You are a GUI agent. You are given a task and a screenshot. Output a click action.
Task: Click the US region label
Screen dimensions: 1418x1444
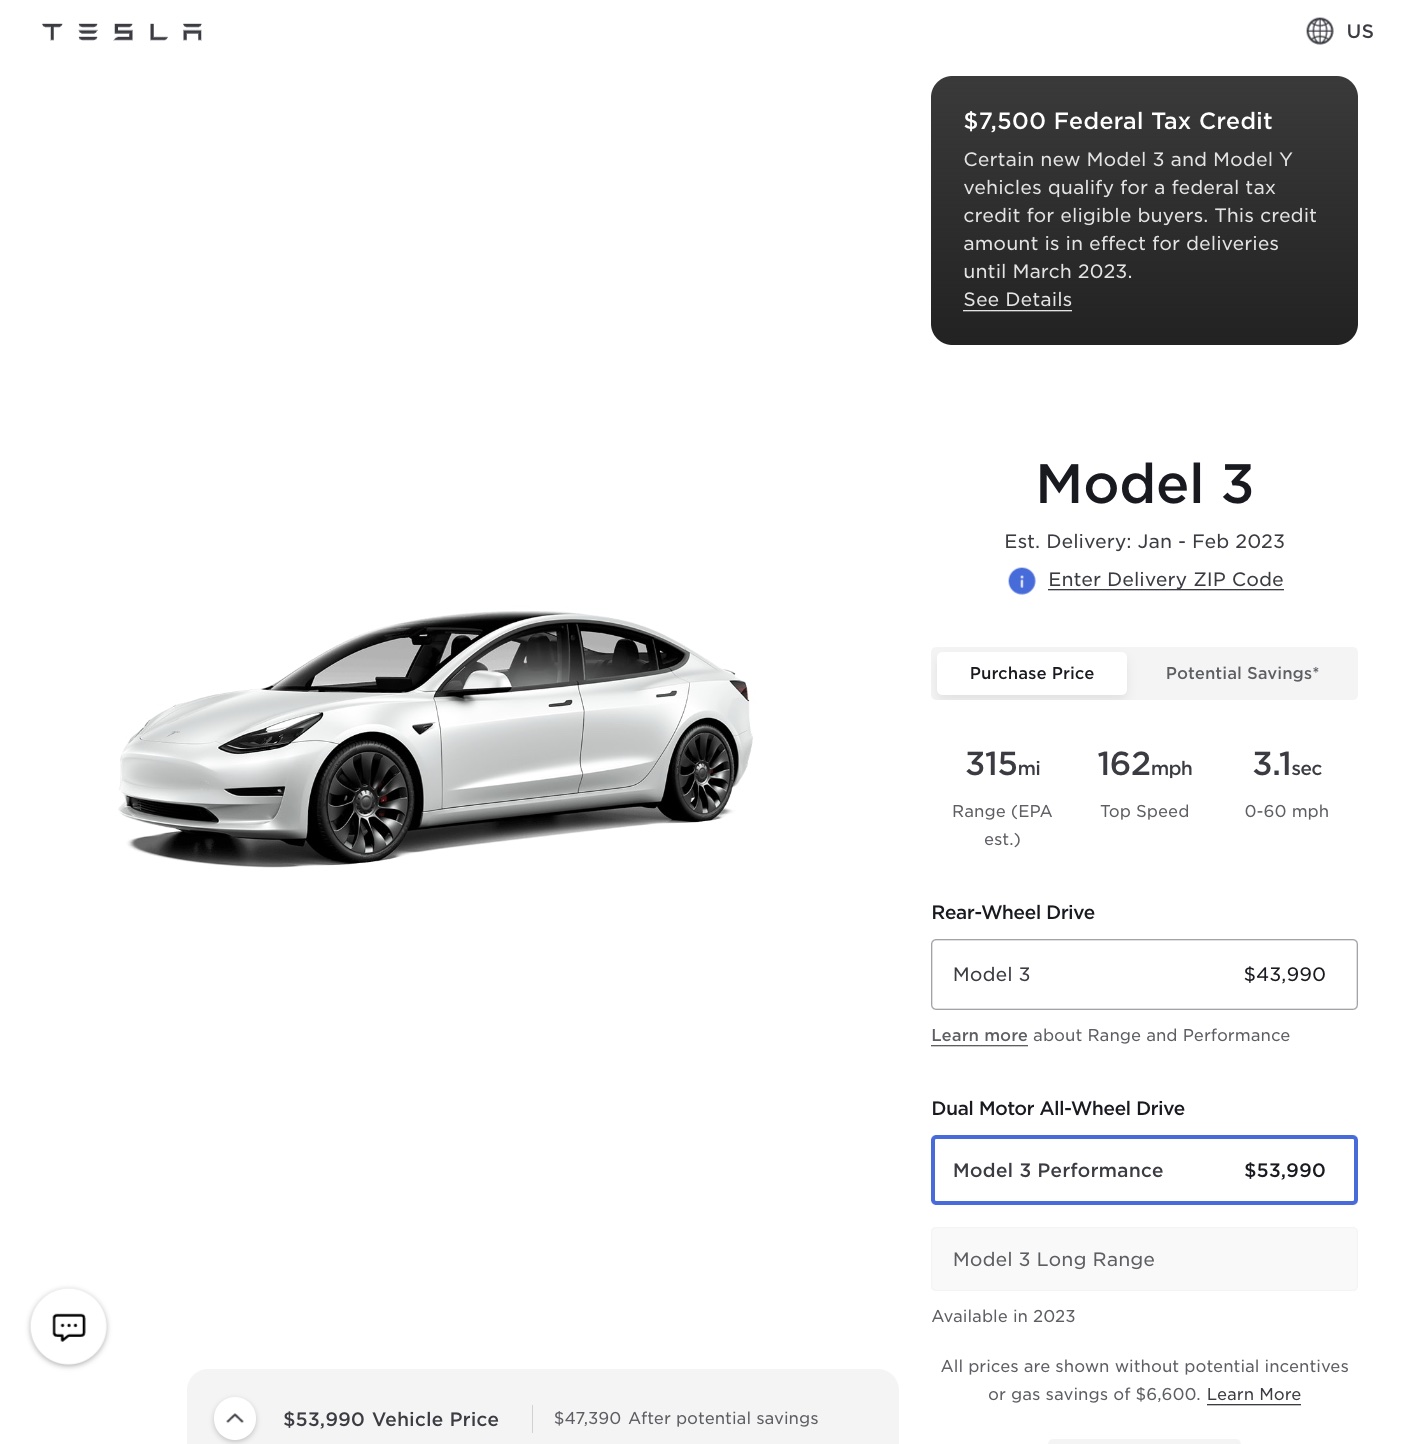(1359, 31)
